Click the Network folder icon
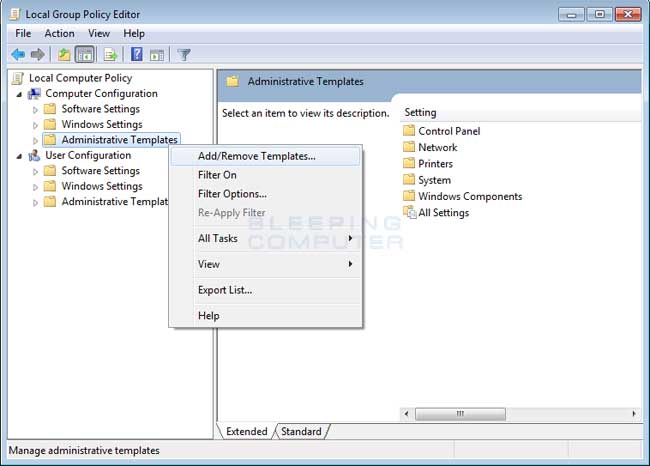This screenshot has height=466, width=650. [x=409, y=147]
